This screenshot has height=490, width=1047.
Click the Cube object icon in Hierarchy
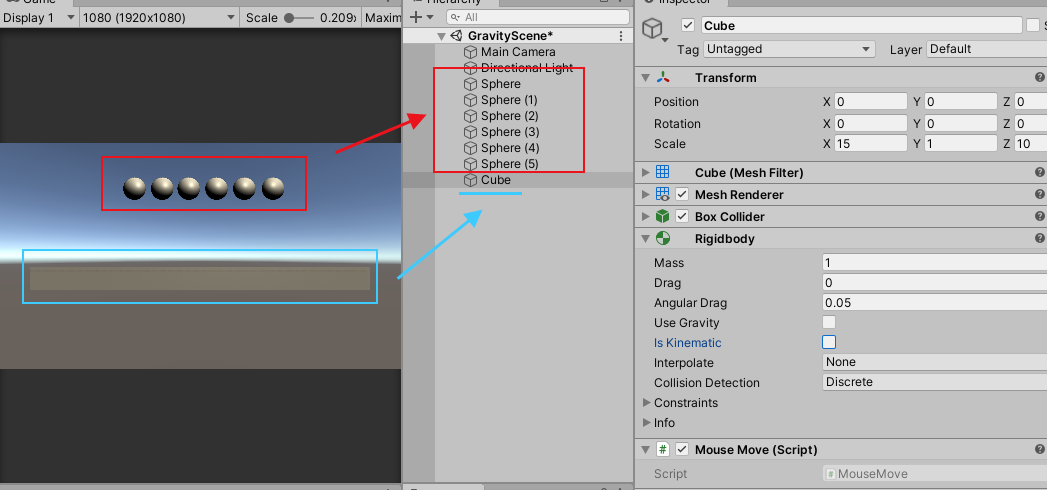(x=470, y=180)
